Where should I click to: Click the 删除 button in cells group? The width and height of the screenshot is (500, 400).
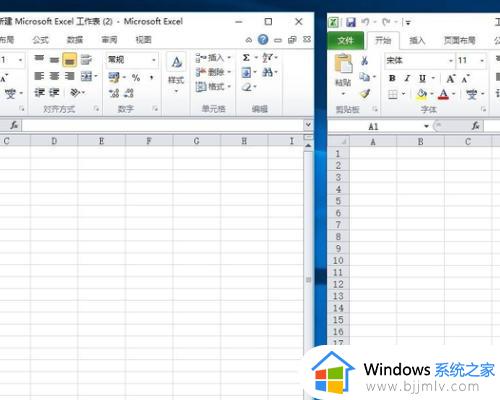(213, 72)
